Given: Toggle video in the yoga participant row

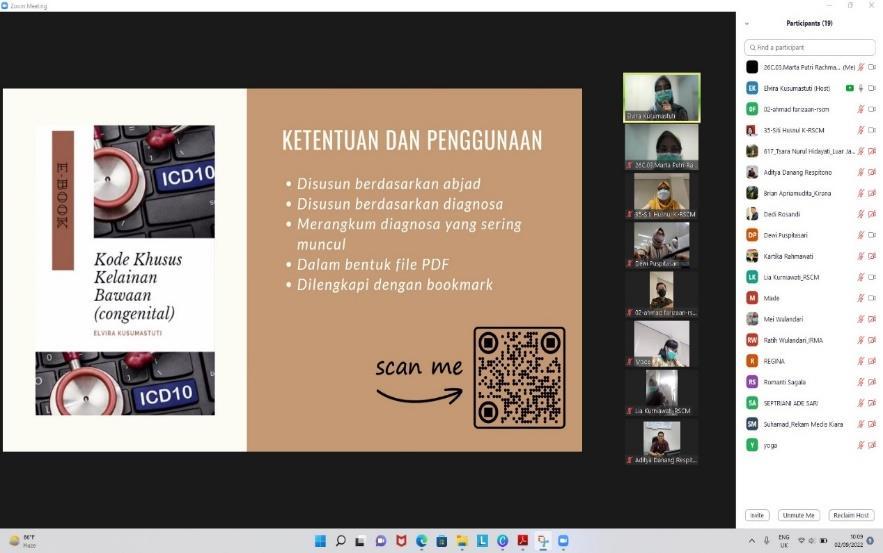Looking at the screenshot, I should point(872,445).
